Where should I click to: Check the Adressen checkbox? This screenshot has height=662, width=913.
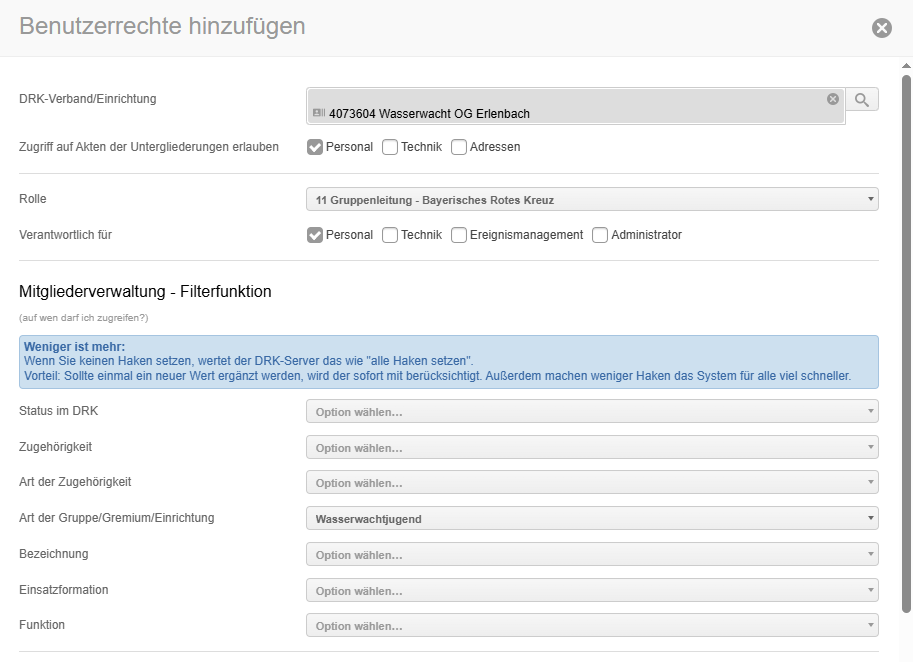pos(459,147)
